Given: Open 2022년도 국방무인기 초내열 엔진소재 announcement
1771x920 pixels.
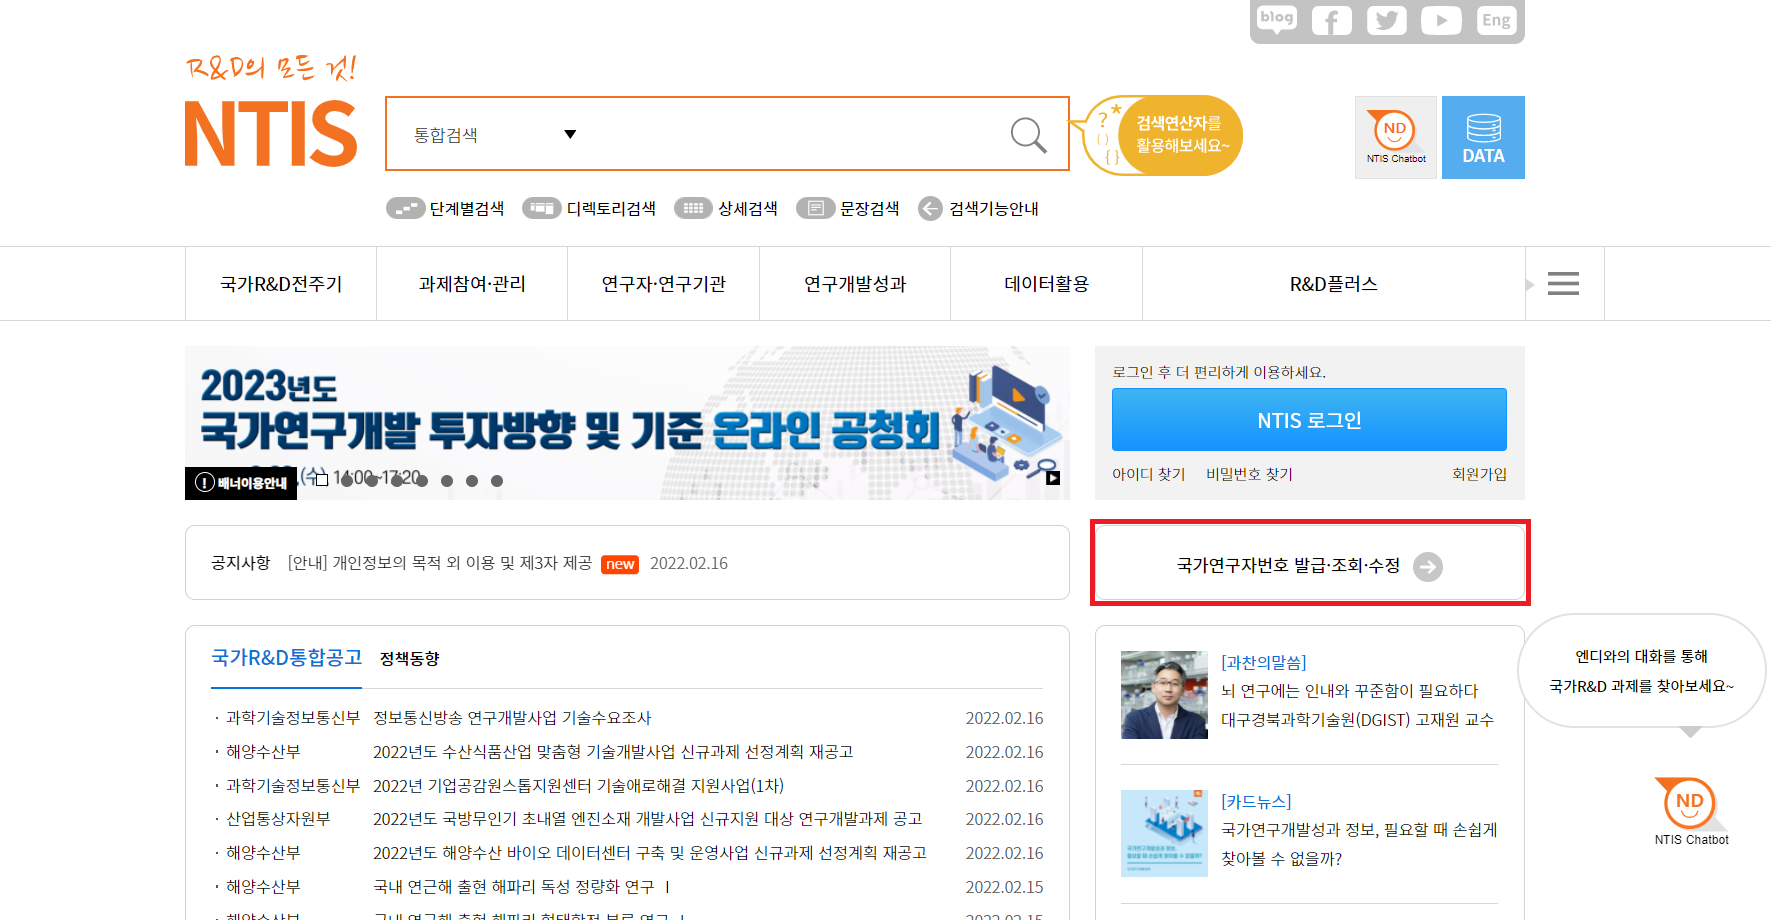Looking at the screenshot, I should [647, 819].
